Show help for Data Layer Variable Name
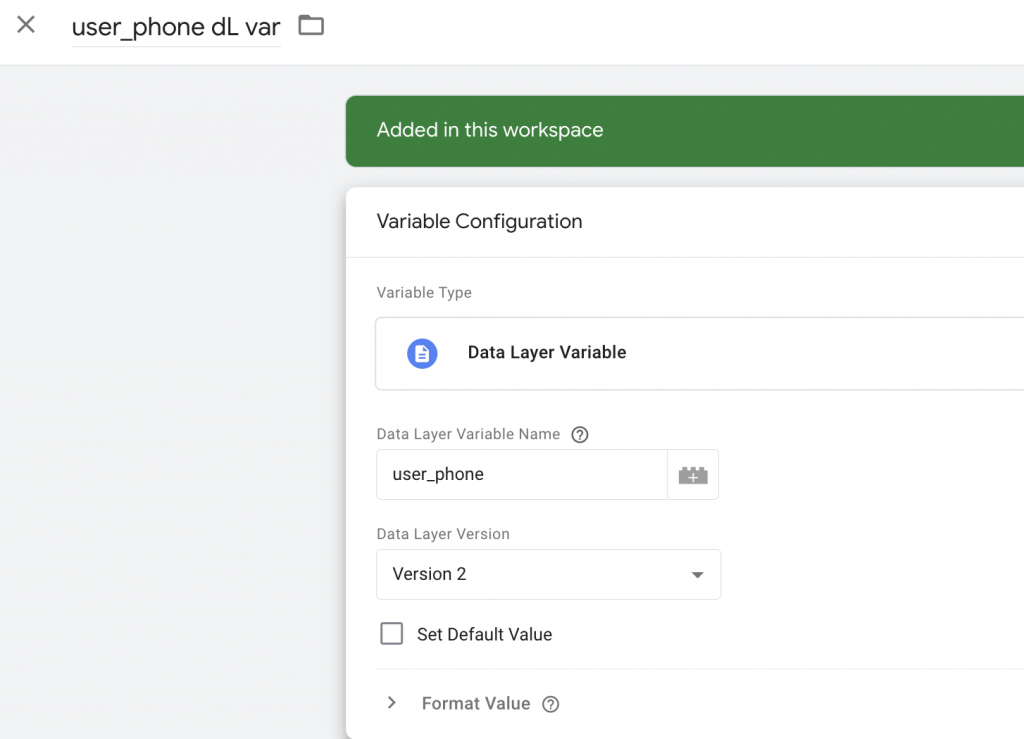The width and height of the screenshot is (1024, 739). click(x=579, y=435)
